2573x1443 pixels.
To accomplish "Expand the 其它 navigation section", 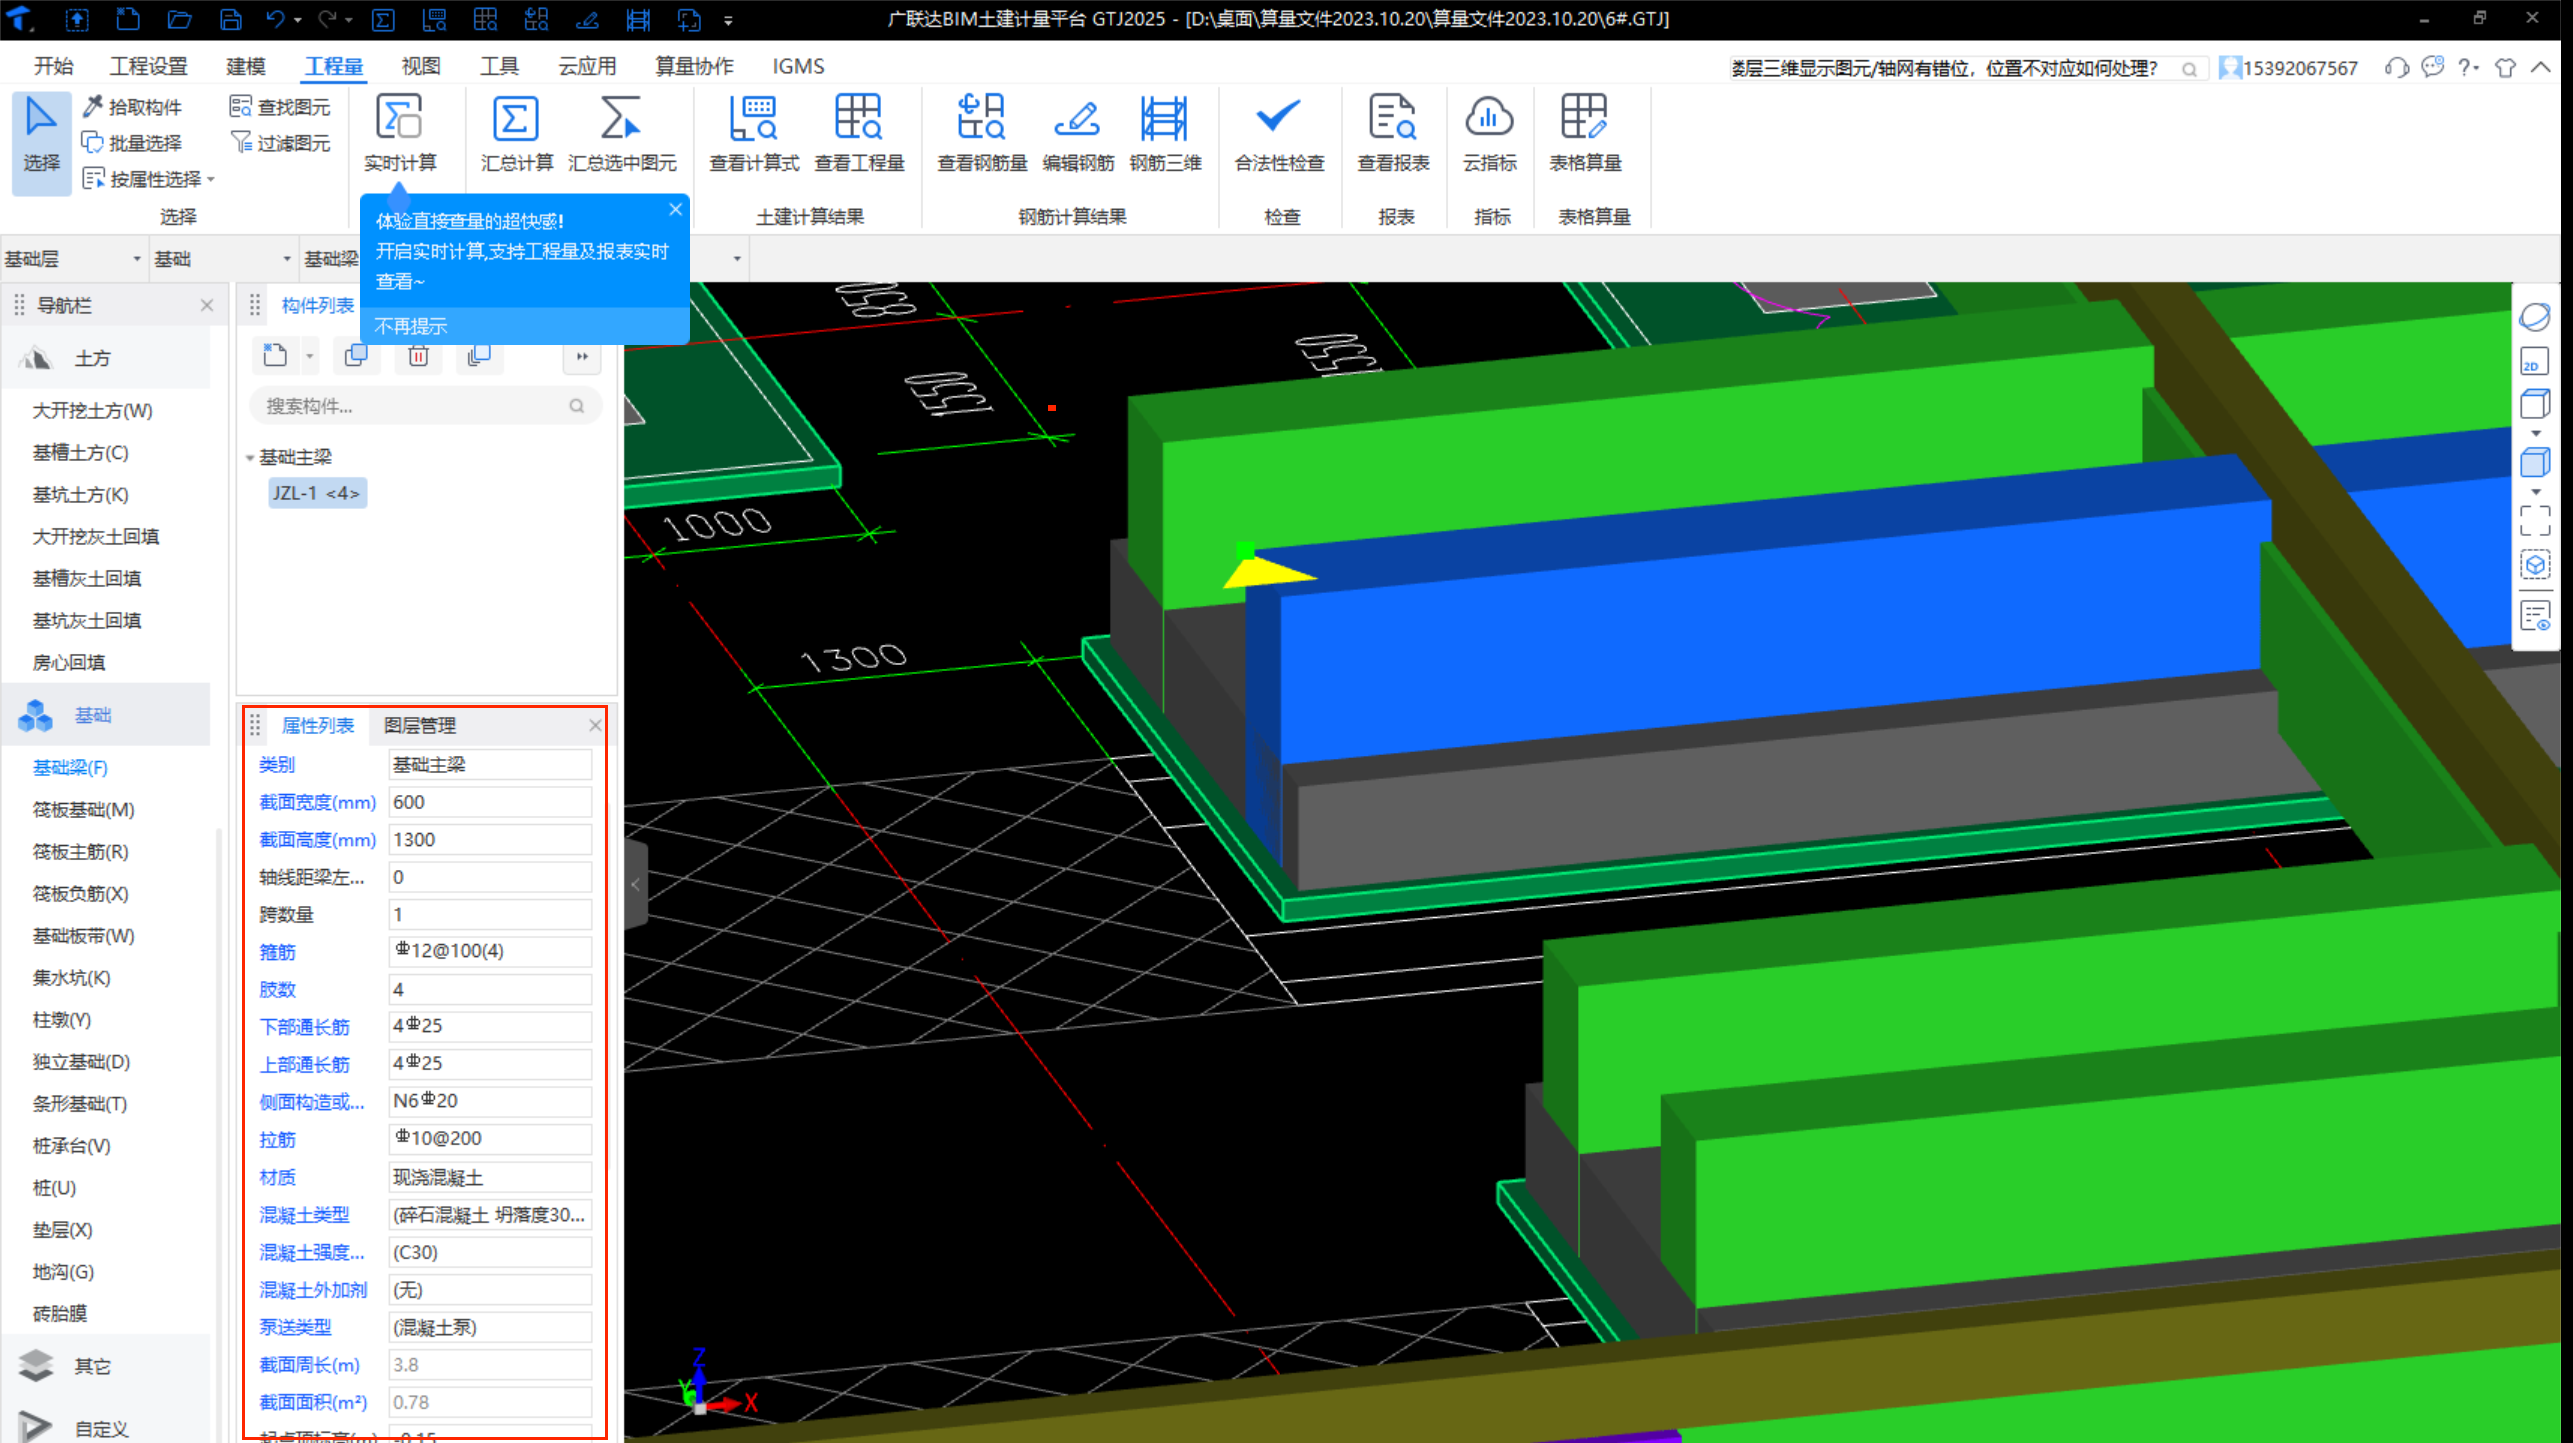I will click(106, 1366).
